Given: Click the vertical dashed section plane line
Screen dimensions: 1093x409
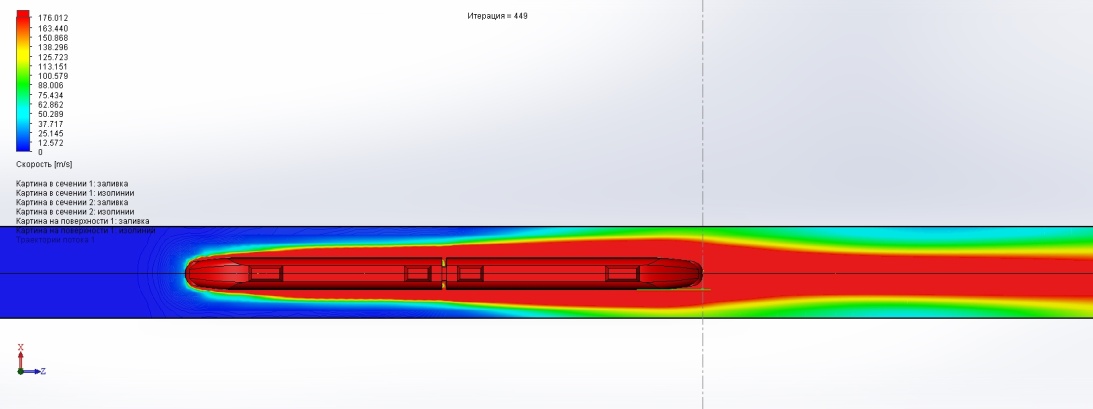Looking at the screenshot, I should click(x=703, y=120).
